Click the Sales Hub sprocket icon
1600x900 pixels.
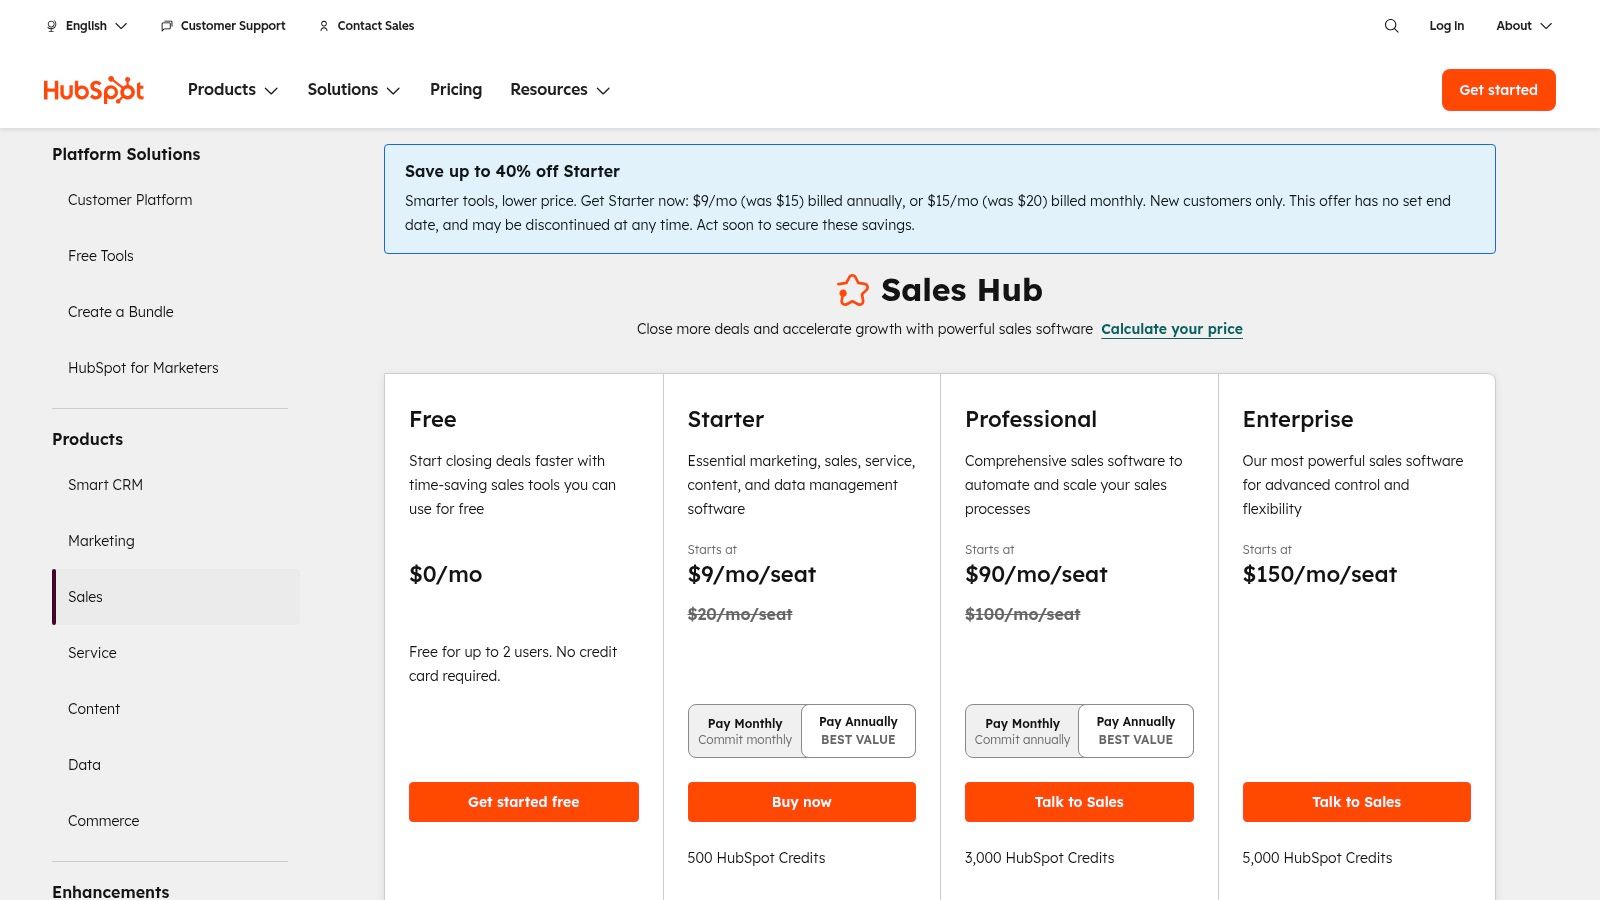(853, 290)
